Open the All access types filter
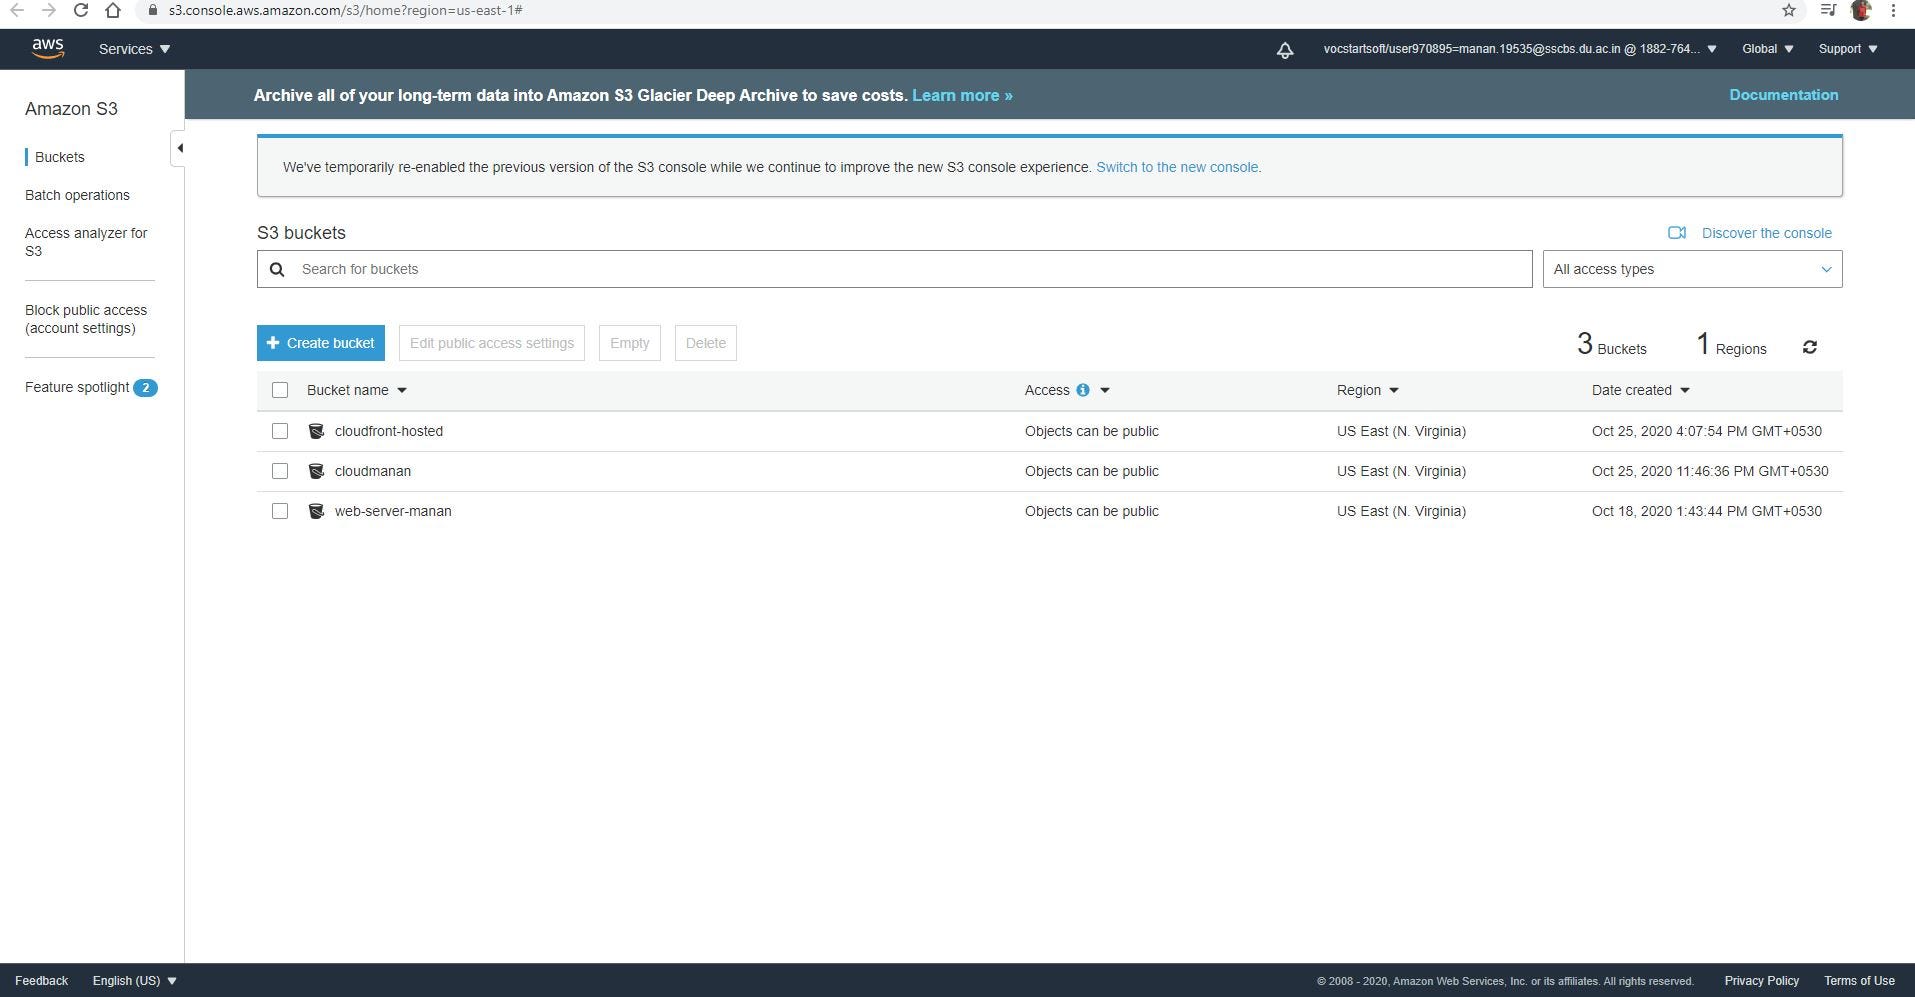Viewport: 1915px width, 997px height. [1692, 269]
